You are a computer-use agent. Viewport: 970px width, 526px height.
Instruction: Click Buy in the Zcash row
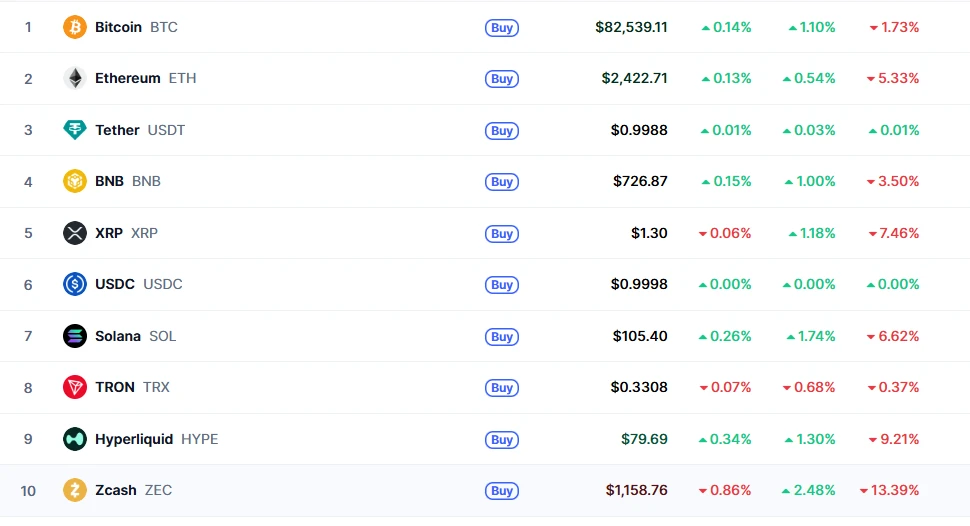502,491
